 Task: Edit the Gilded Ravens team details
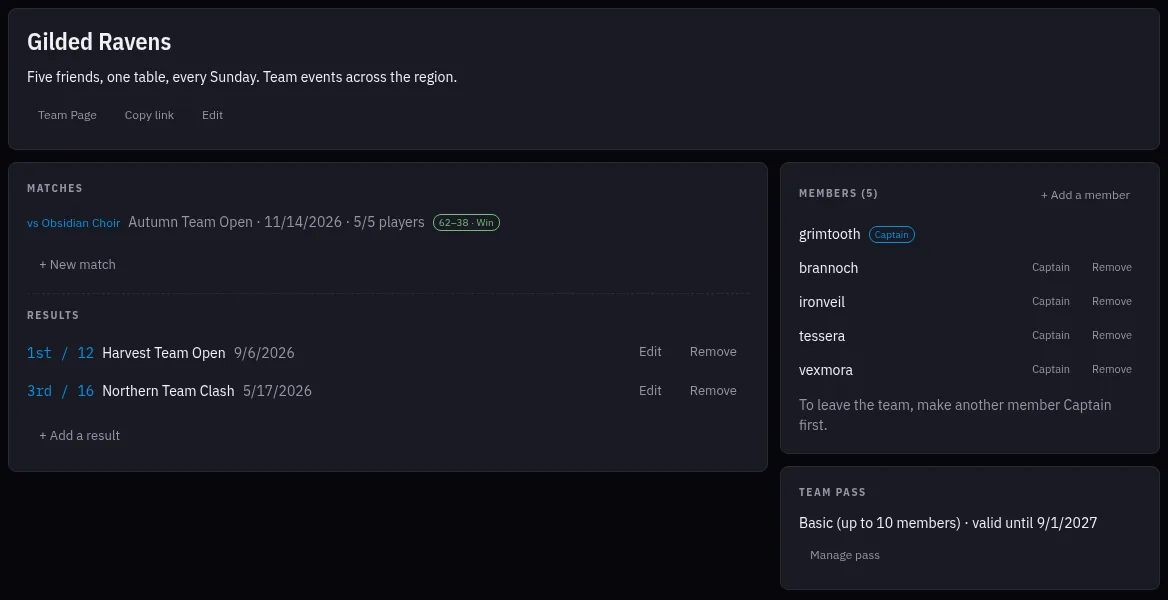[x=212, y=115]
